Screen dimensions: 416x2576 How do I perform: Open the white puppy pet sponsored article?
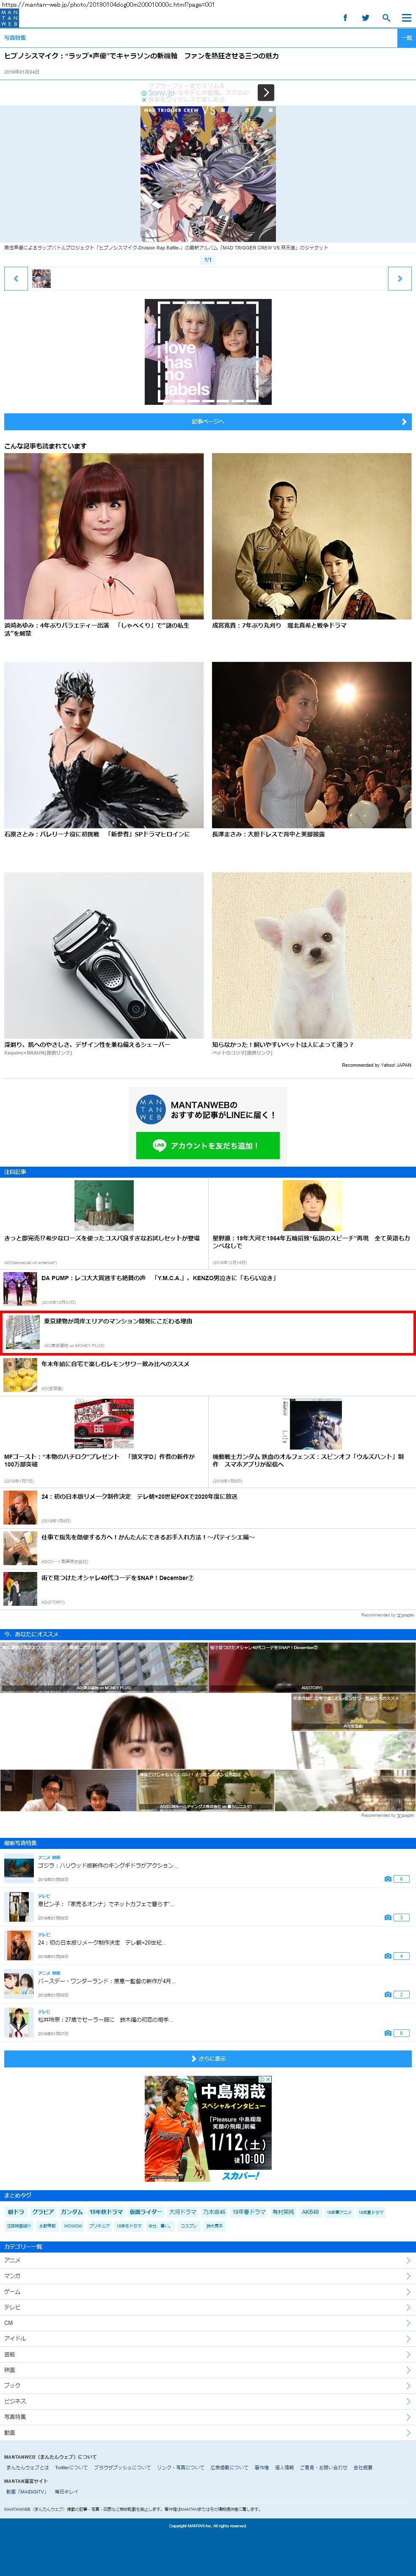coord(312,963)
